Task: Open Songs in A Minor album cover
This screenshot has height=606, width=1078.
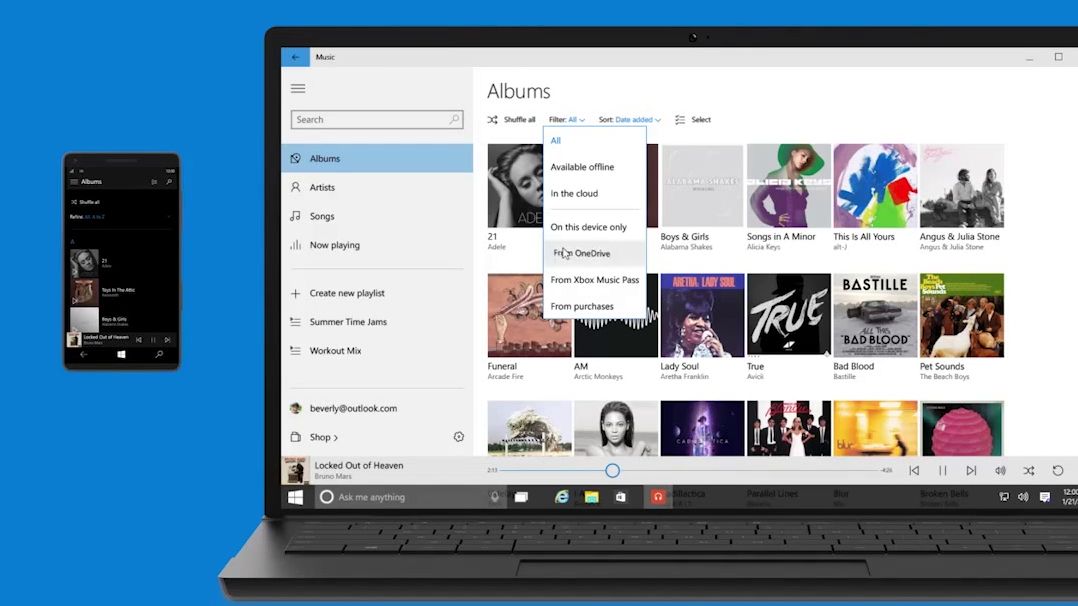Action: click(x=789, y=186)
